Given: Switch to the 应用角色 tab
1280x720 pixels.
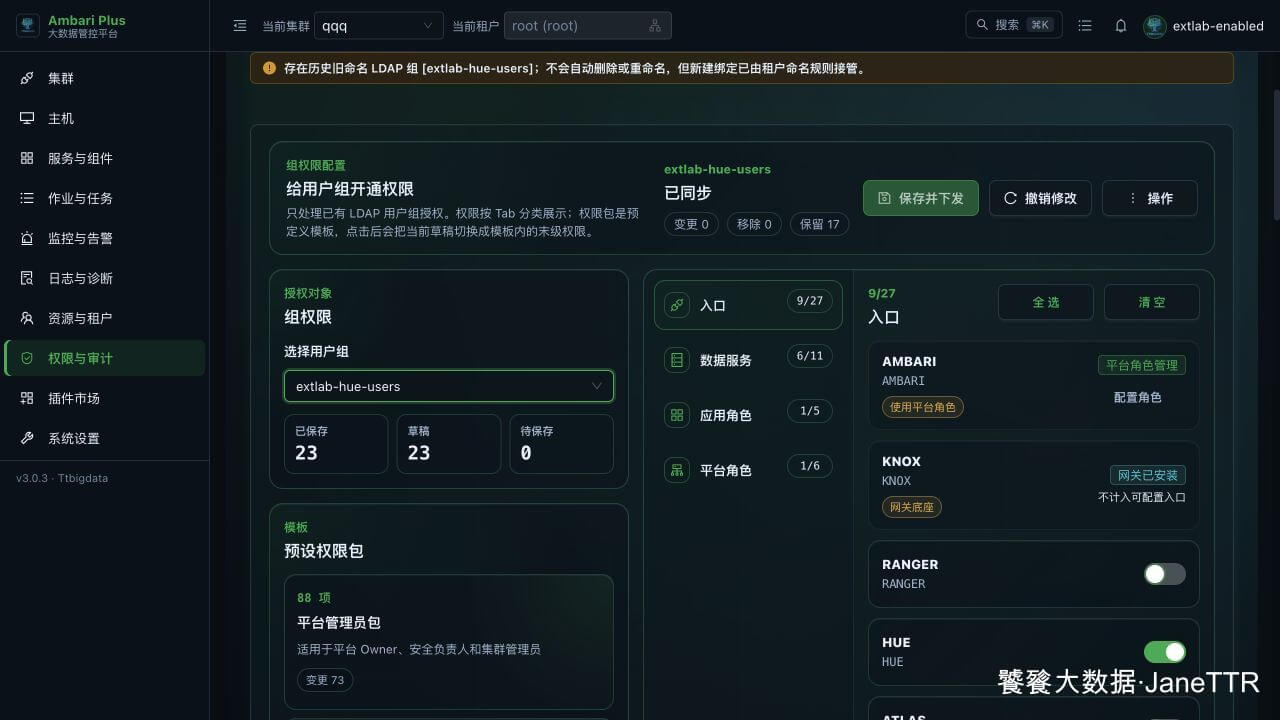Looking at the screenshot, I should 748,415.
